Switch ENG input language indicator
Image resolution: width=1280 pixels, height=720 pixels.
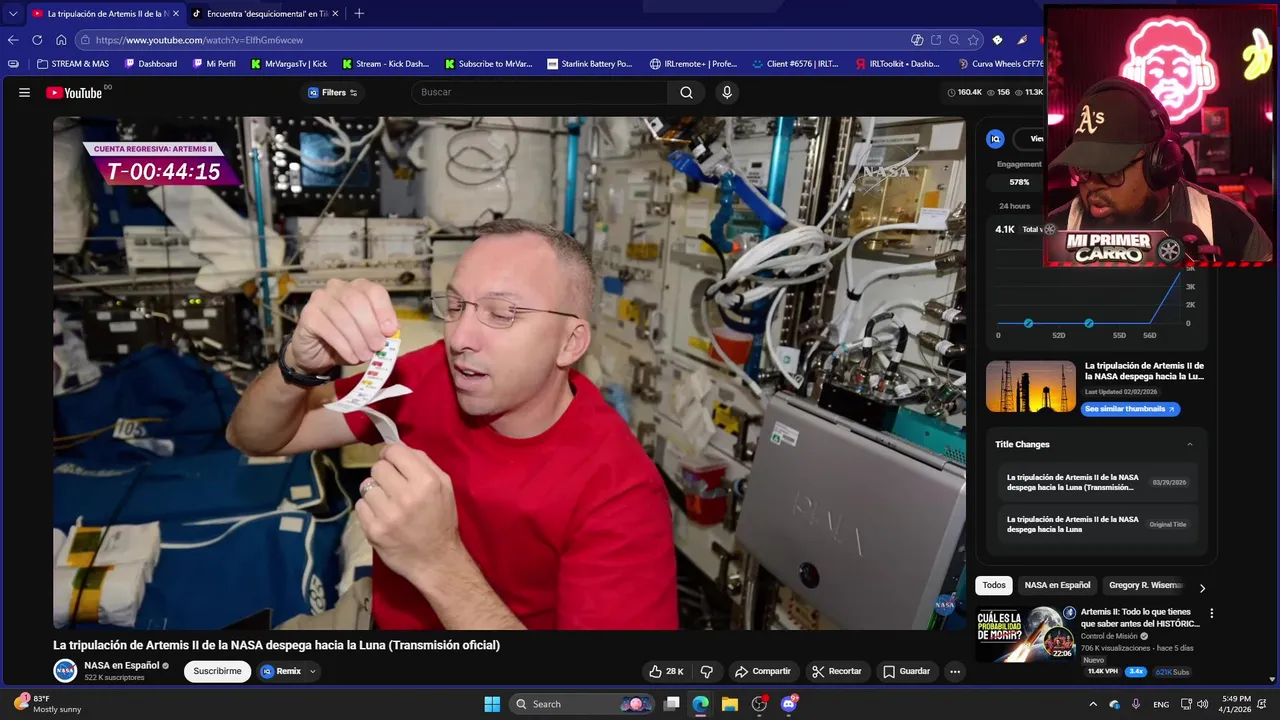1161,704
